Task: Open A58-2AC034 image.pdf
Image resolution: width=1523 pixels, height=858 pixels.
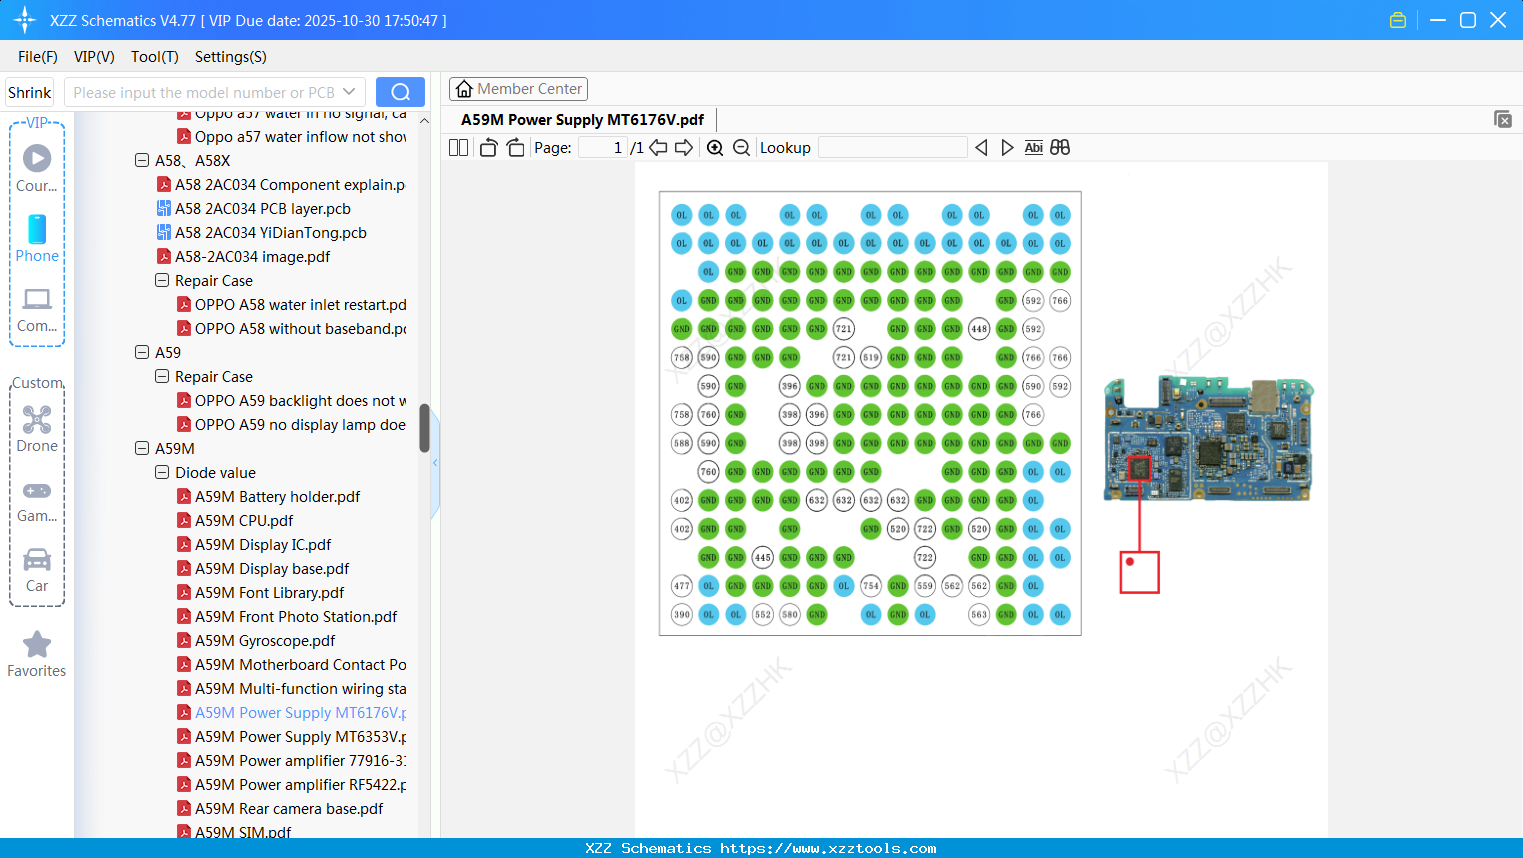Action: 252,257
